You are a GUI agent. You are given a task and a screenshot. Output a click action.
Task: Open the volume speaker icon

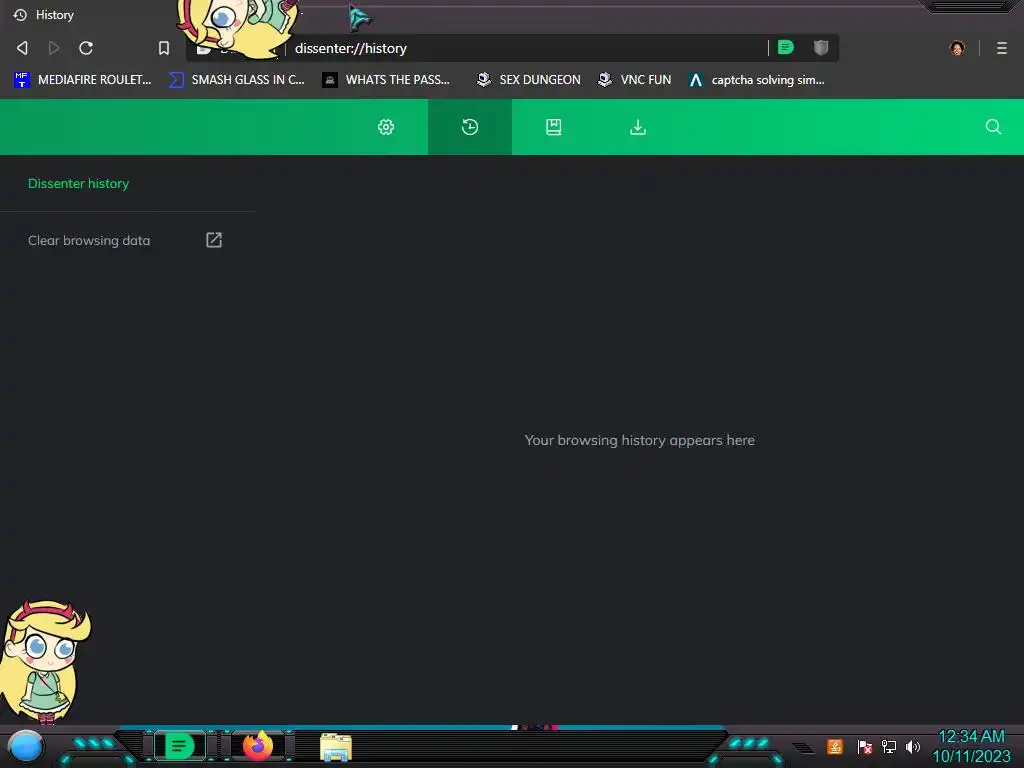point(912,746)
